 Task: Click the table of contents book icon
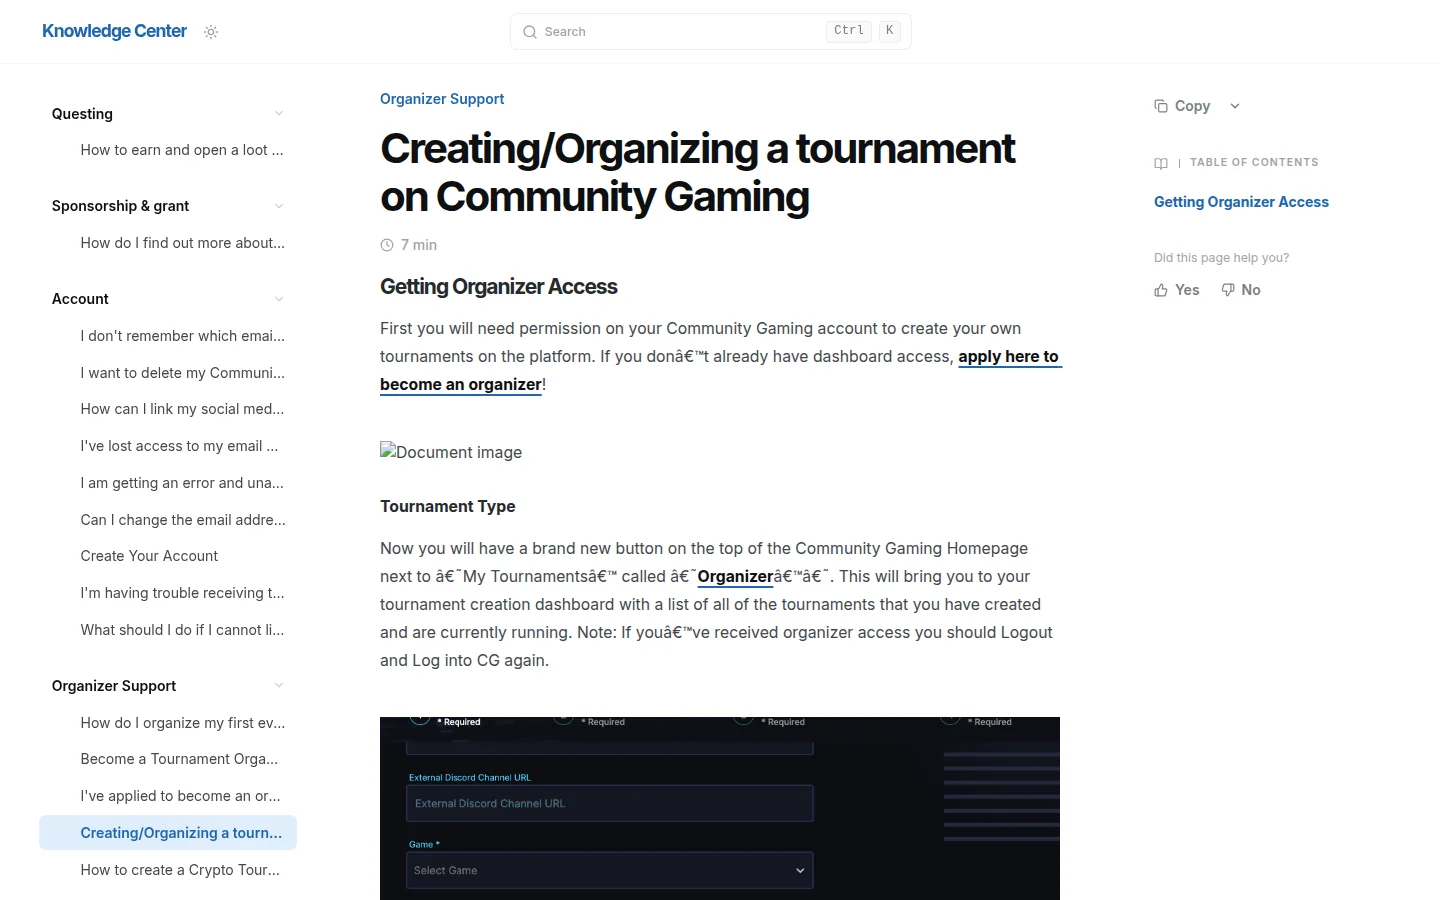[1161, 163]
